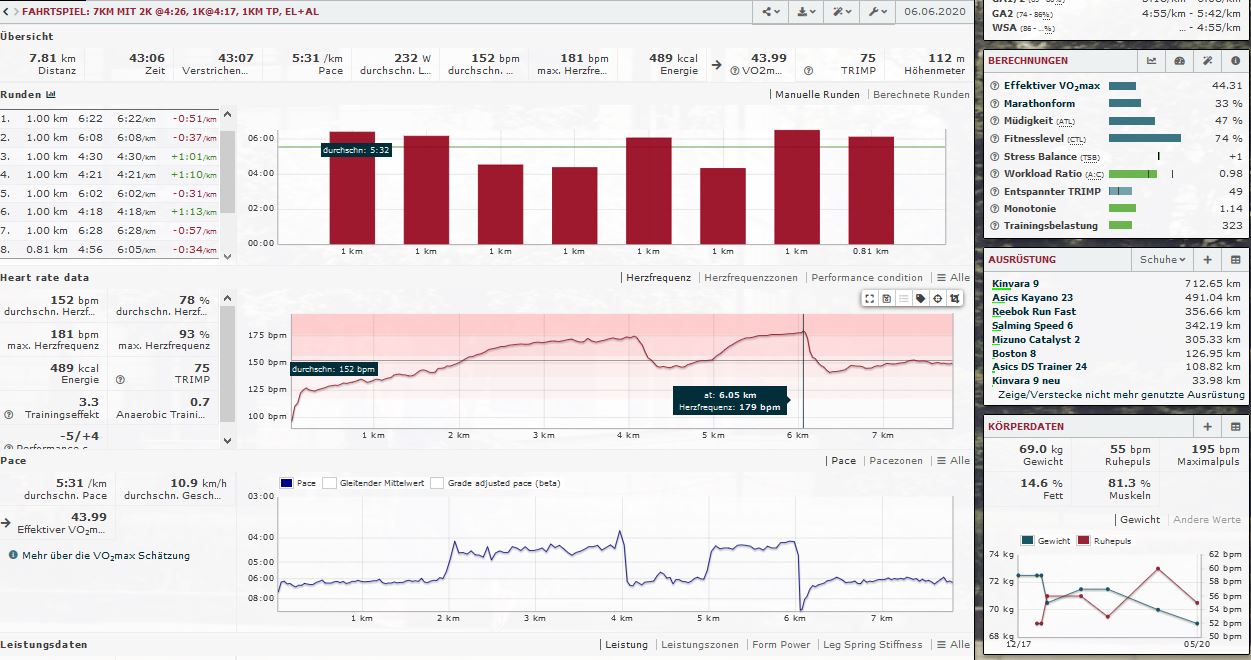Screen dimensions: 1251x660
Task: Open the share dropdown in activity toolbar
Action: [771, 12]
